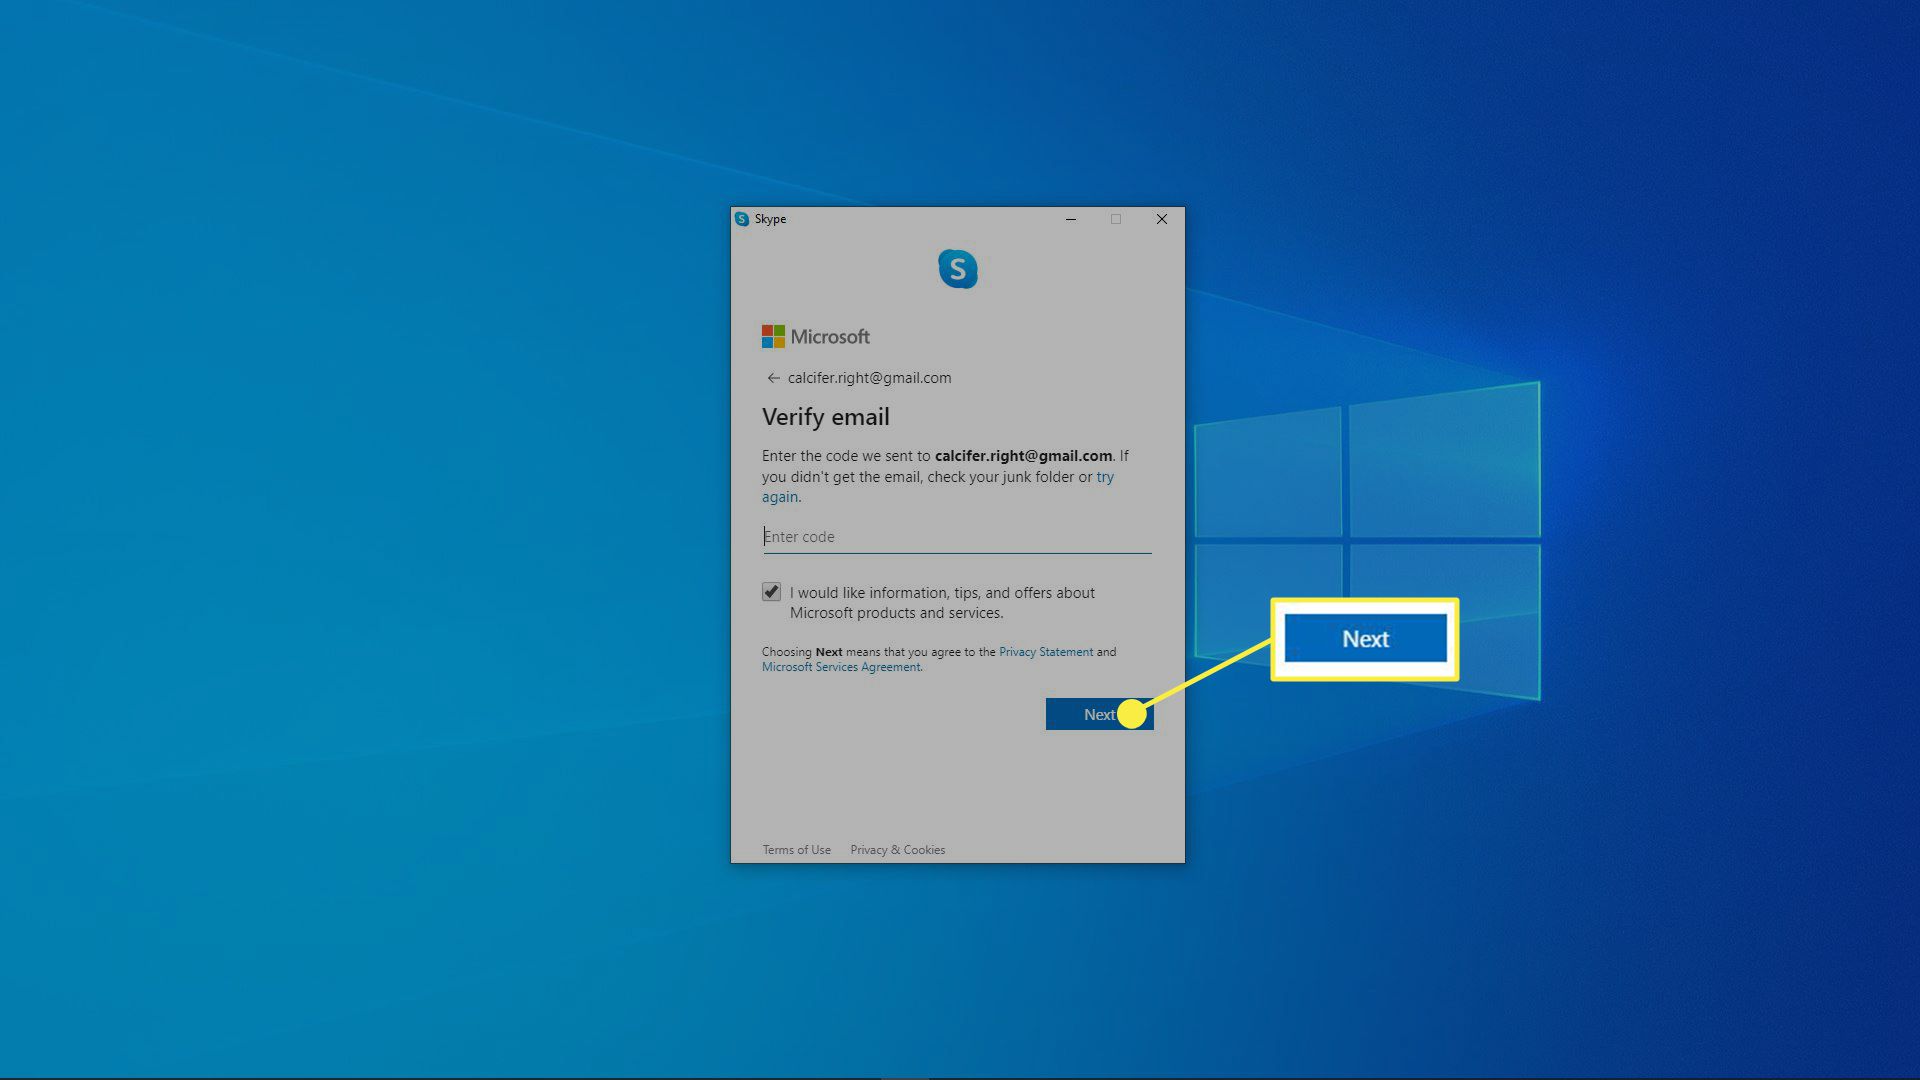1920x1080 pixels.
Task: Click the maximize button of the Skype window
Action: tap(1116, 219)
